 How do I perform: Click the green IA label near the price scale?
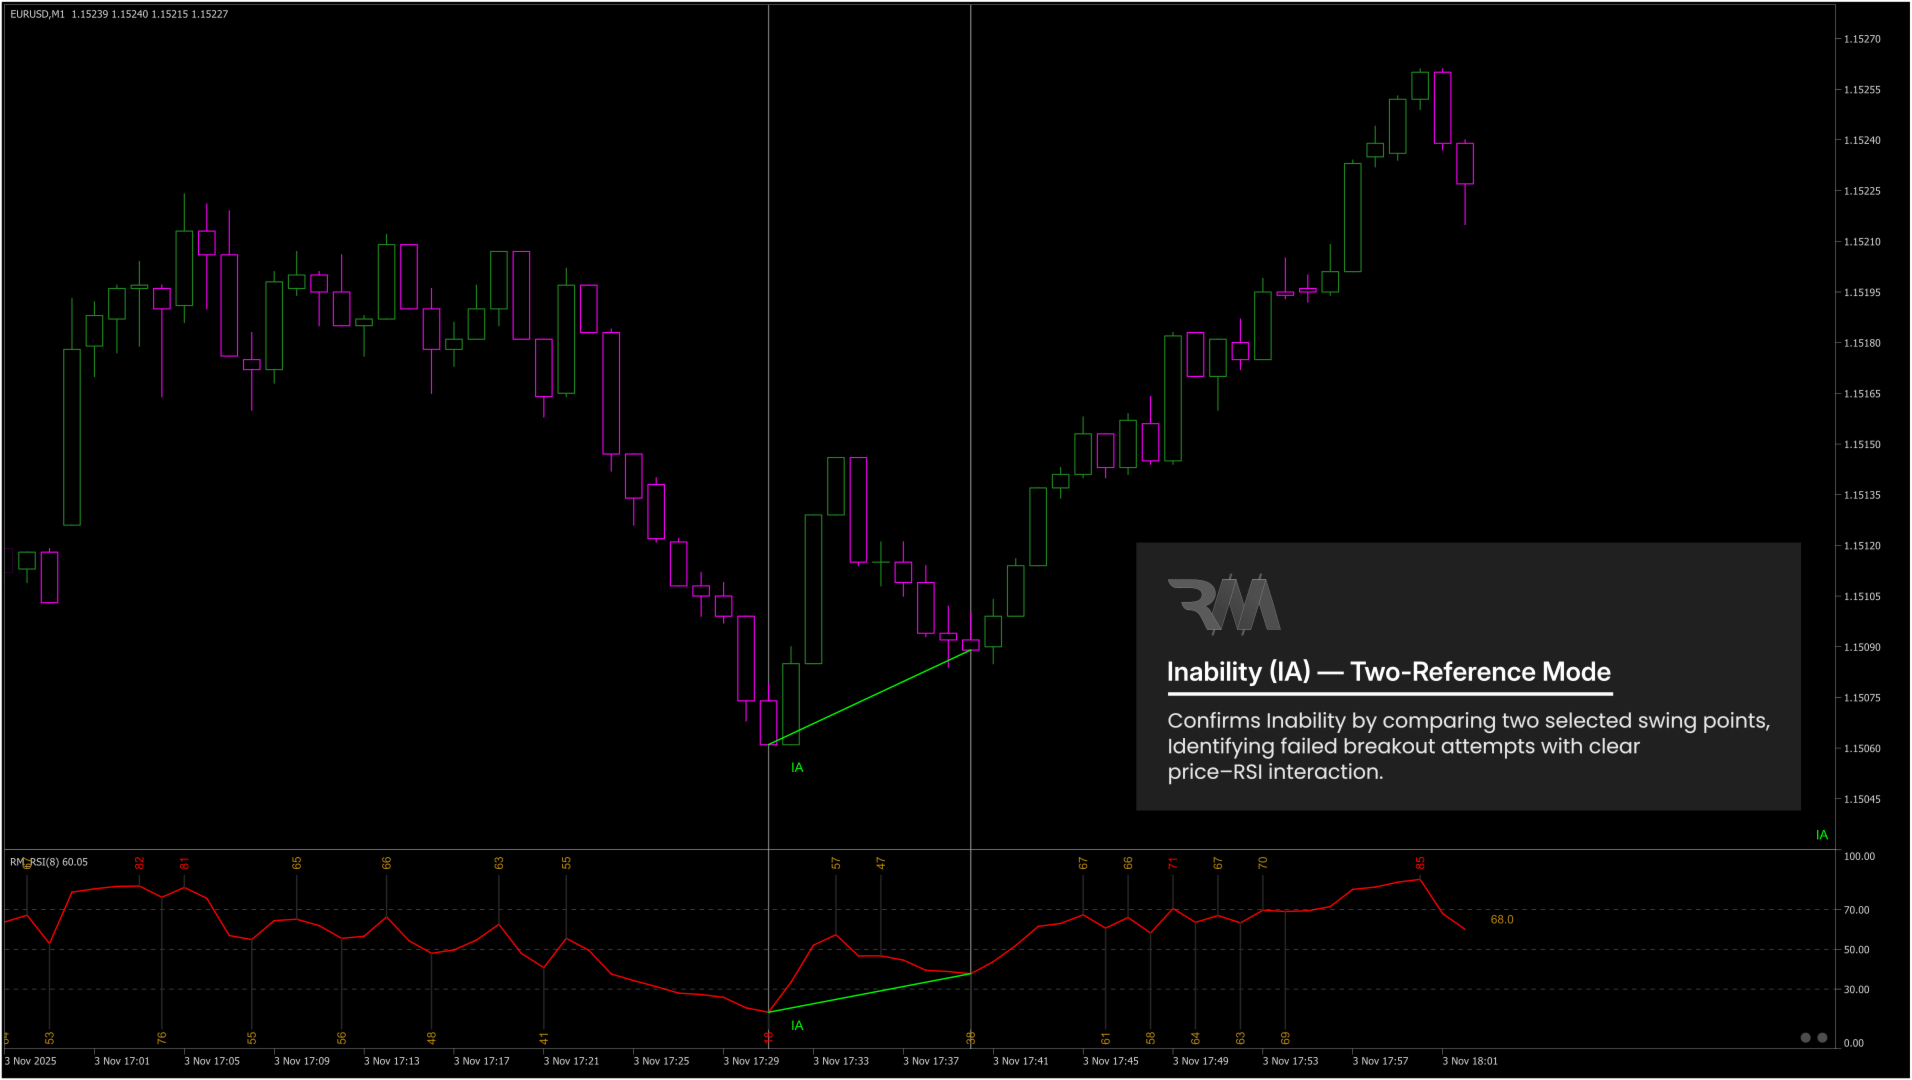1822,835
